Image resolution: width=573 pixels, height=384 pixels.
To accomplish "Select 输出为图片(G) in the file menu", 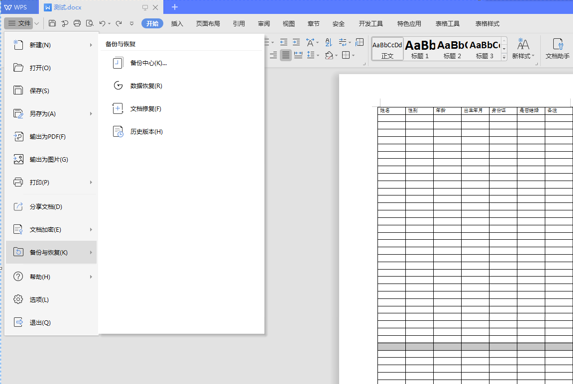I will click(x=52, y=159).
